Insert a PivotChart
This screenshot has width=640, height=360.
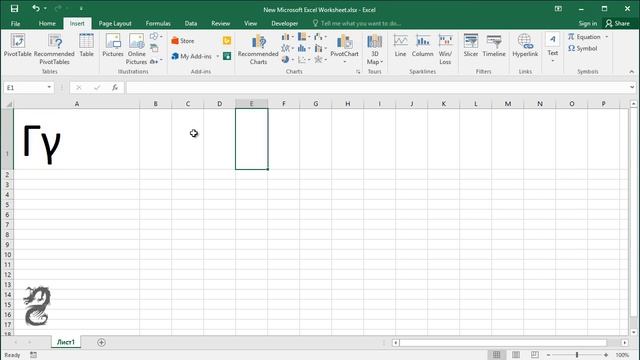[x=344, y=49]
